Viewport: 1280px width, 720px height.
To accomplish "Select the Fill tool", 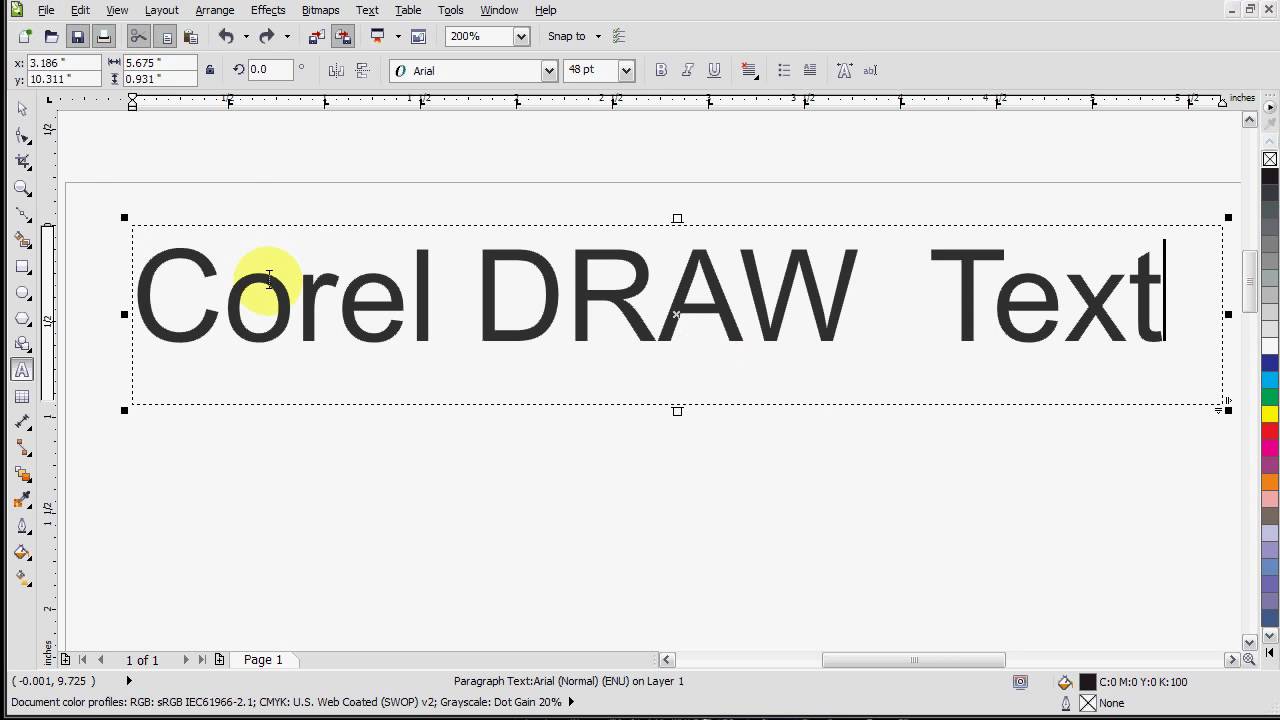I will click(22, 552).
